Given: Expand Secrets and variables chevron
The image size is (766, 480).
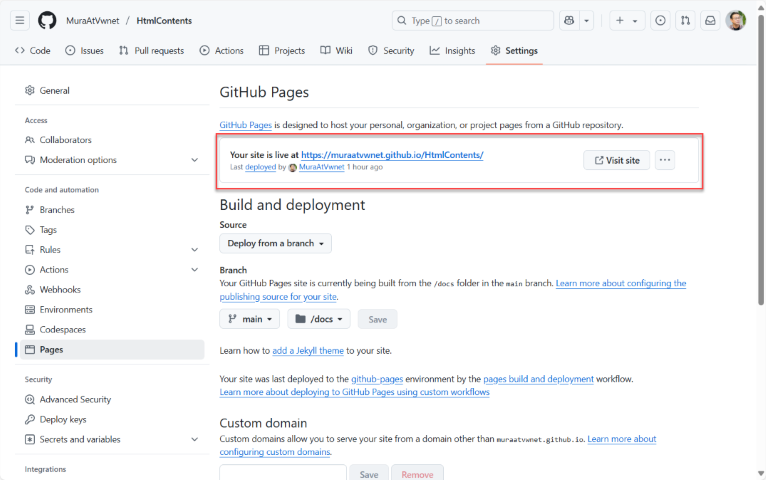Looking at the screenshot, I should point(194,439).
